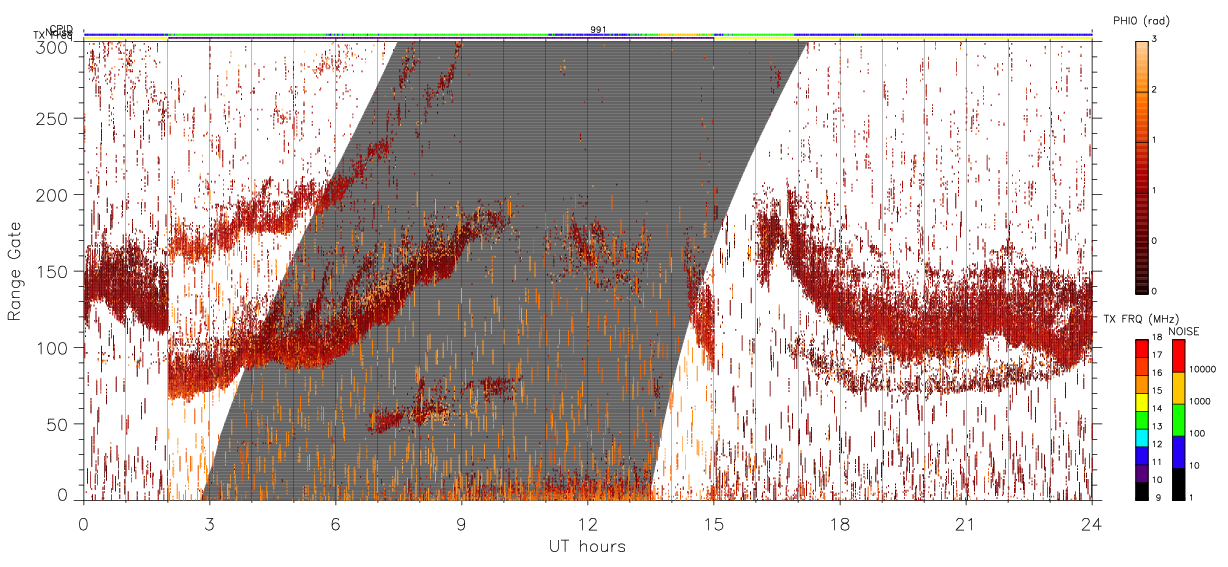Select the '14' TX FRQ tick label
Viewport: 1228px width, 567px height.
pyautogui.click(x=1157, y=408)
